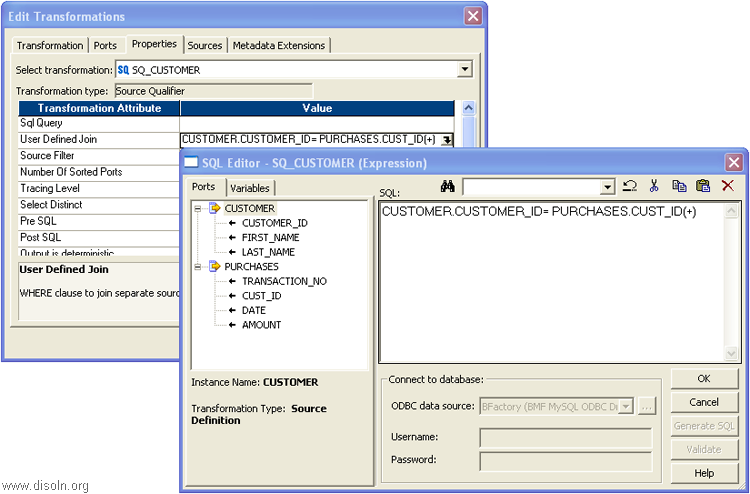The image size is (750, 494).
Task: Click the Sql Query attribute row
Action: [99, 123]
